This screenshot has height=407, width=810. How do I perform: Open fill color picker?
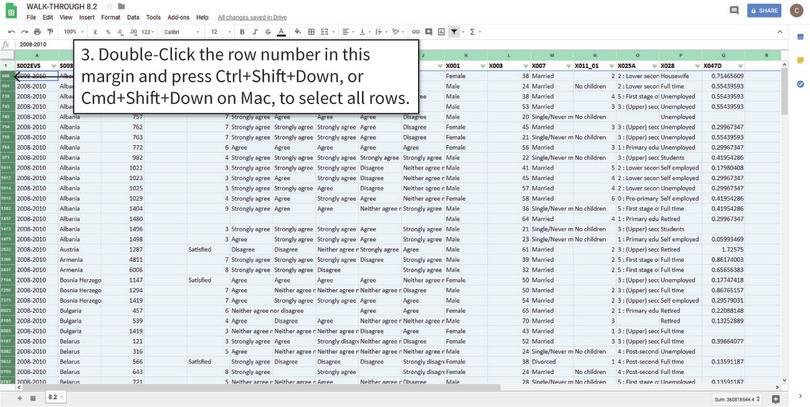pyautogui.click(x=298, y=32)
